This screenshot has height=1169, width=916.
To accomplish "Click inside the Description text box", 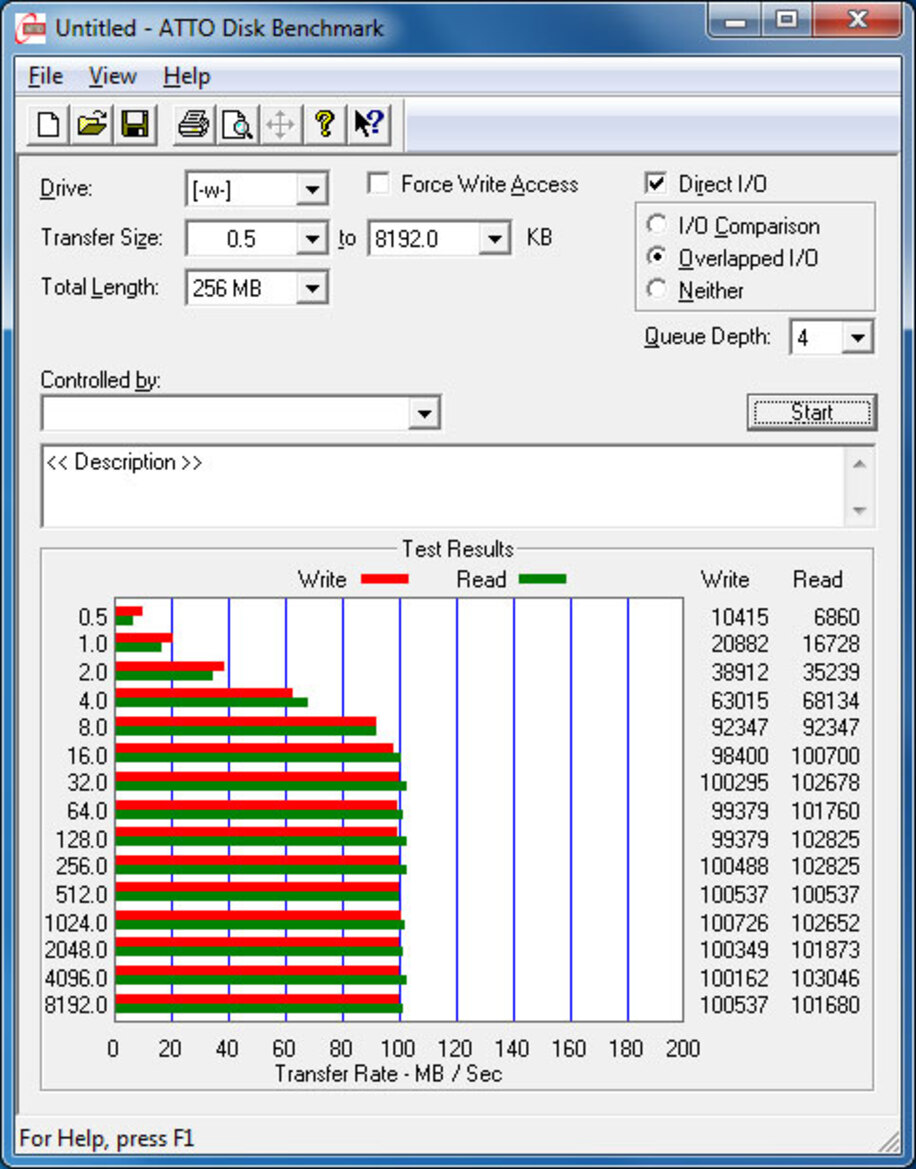I will 443,487.
